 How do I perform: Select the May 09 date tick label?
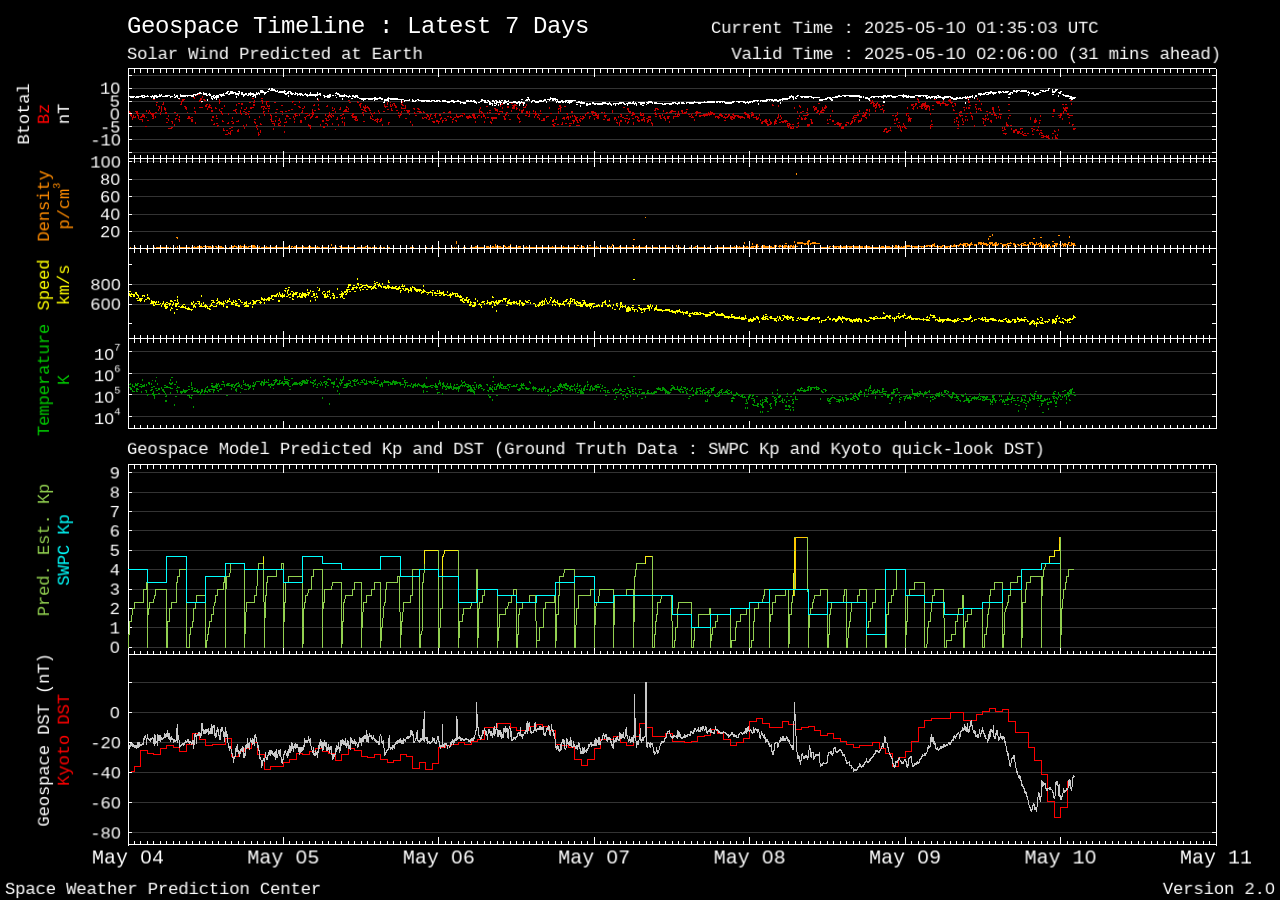pos(905,857)
